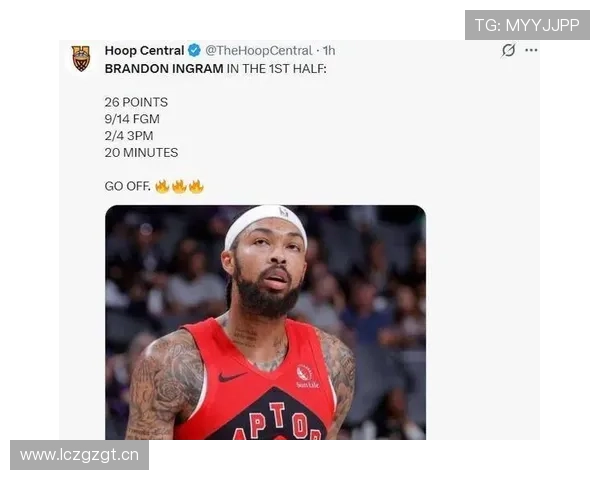600x480 pixels.
Task: Click the 1h post timestamp
Action: pyautogui.click(x=329, y=51)
